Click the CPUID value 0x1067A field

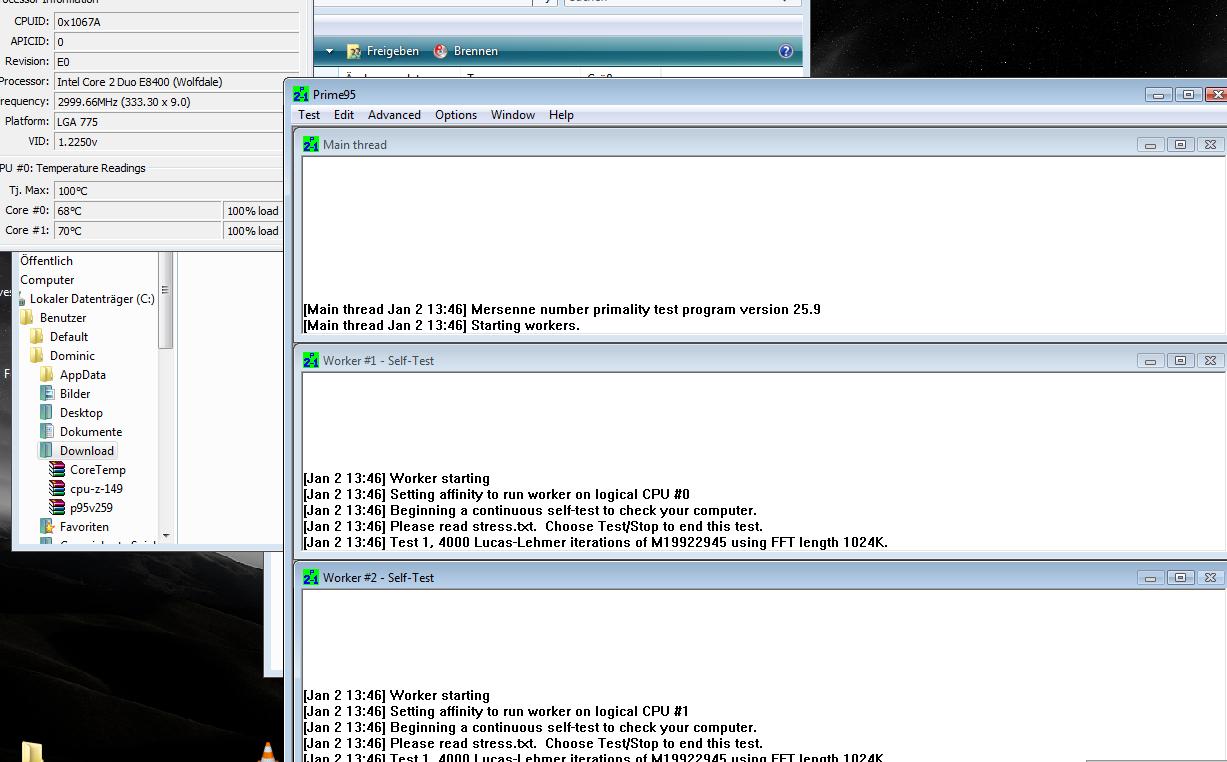pyautogui.click(x=176, y=21)
